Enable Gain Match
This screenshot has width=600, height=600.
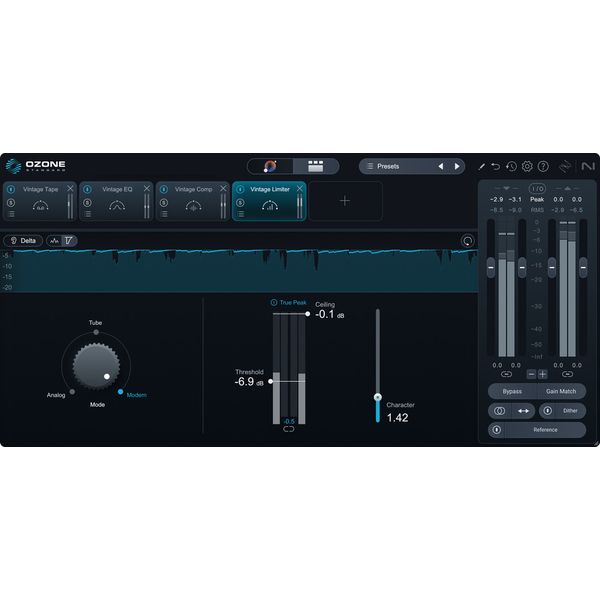[561, 391]
